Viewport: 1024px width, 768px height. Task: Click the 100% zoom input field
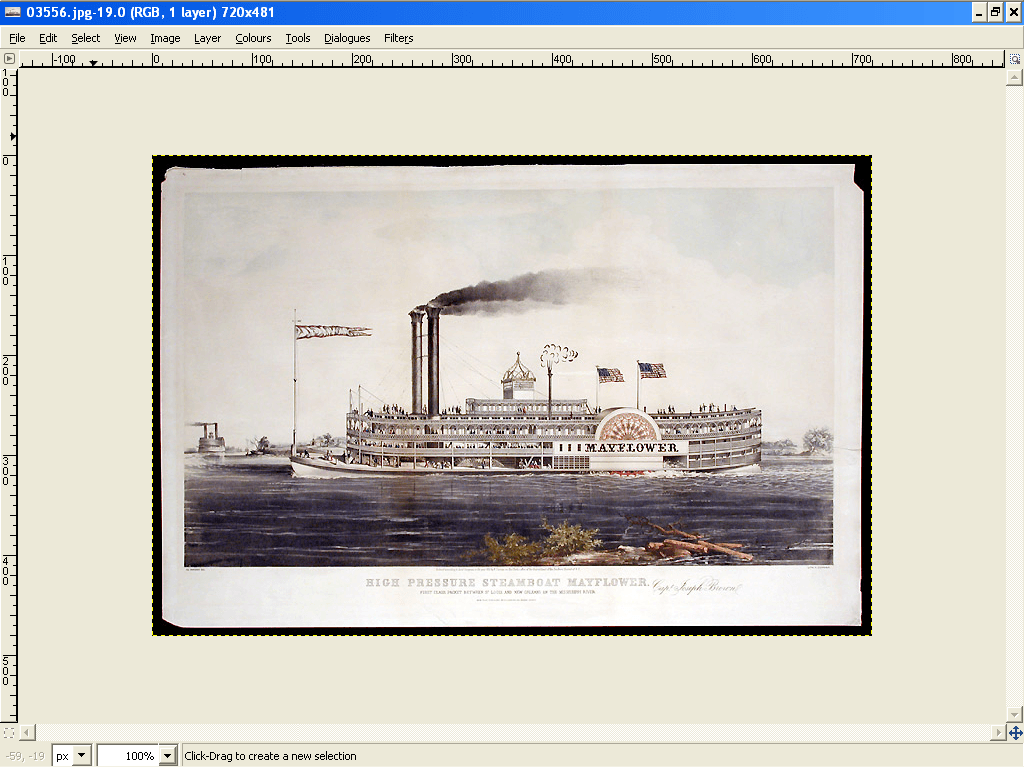tap(127, 756)
